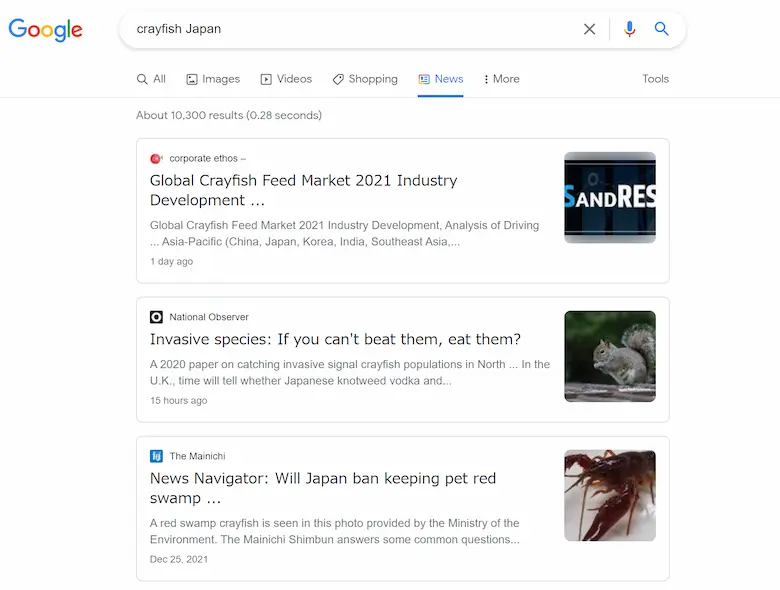Image resolution: width=780 pixels, height=590 pixels.
Task: Click the 'About 10,300 results' count text
Action: (229, 115)
